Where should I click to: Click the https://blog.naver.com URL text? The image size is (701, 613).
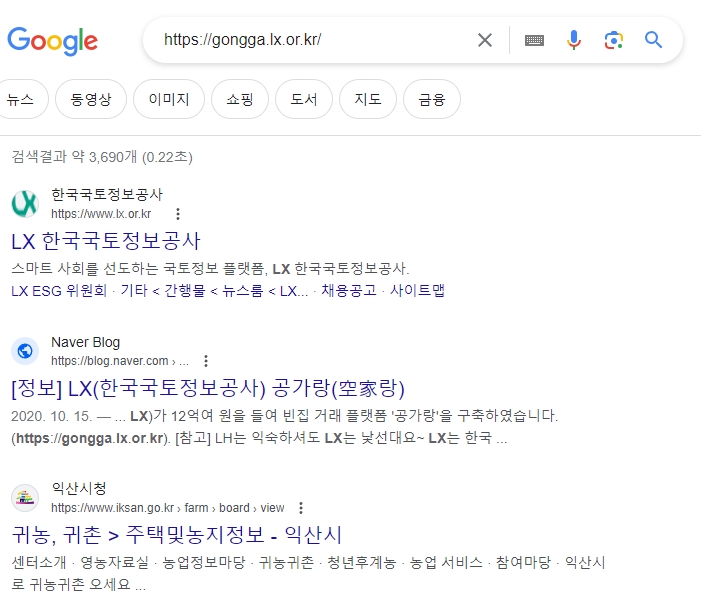pos(120,361)
